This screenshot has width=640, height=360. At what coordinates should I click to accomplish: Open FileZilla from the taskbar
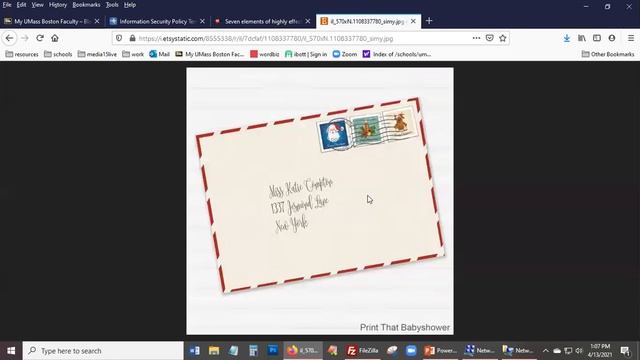pos(362,351)
